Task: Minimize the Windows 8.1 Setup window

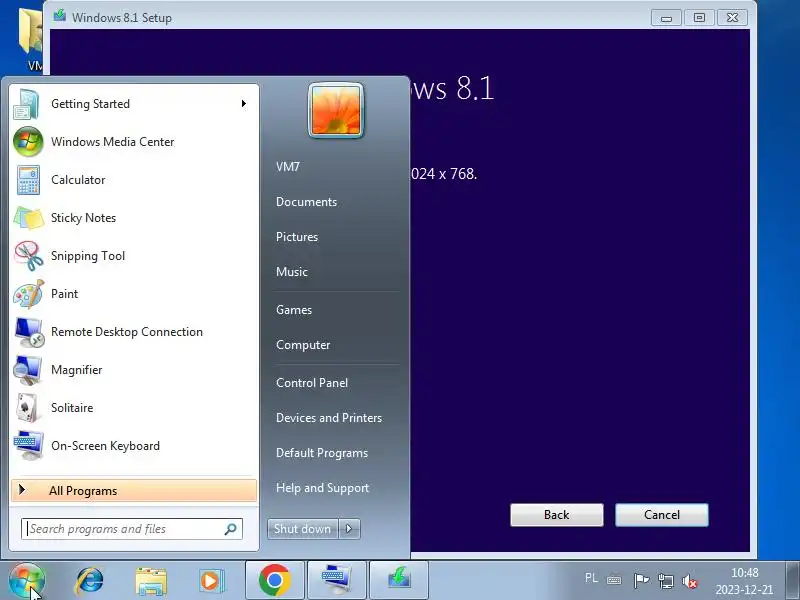Action: click(x=666, y=18)
